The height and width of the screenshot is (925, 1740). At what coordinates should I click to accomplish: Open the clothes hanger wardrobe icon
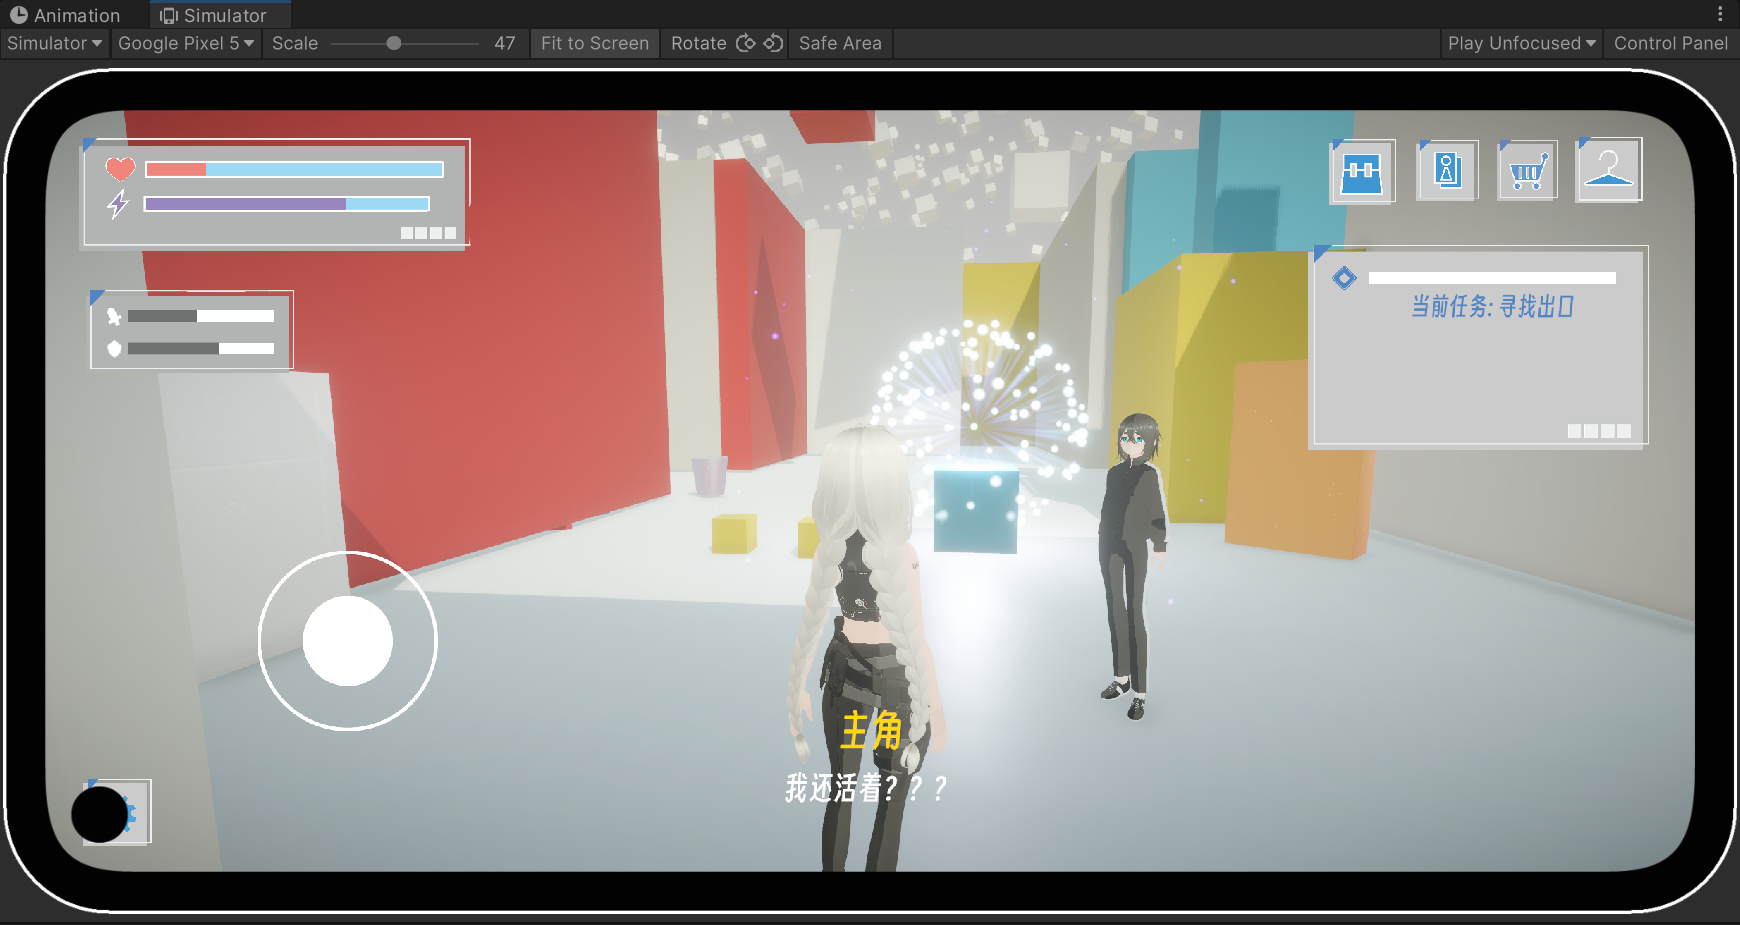1608,170
